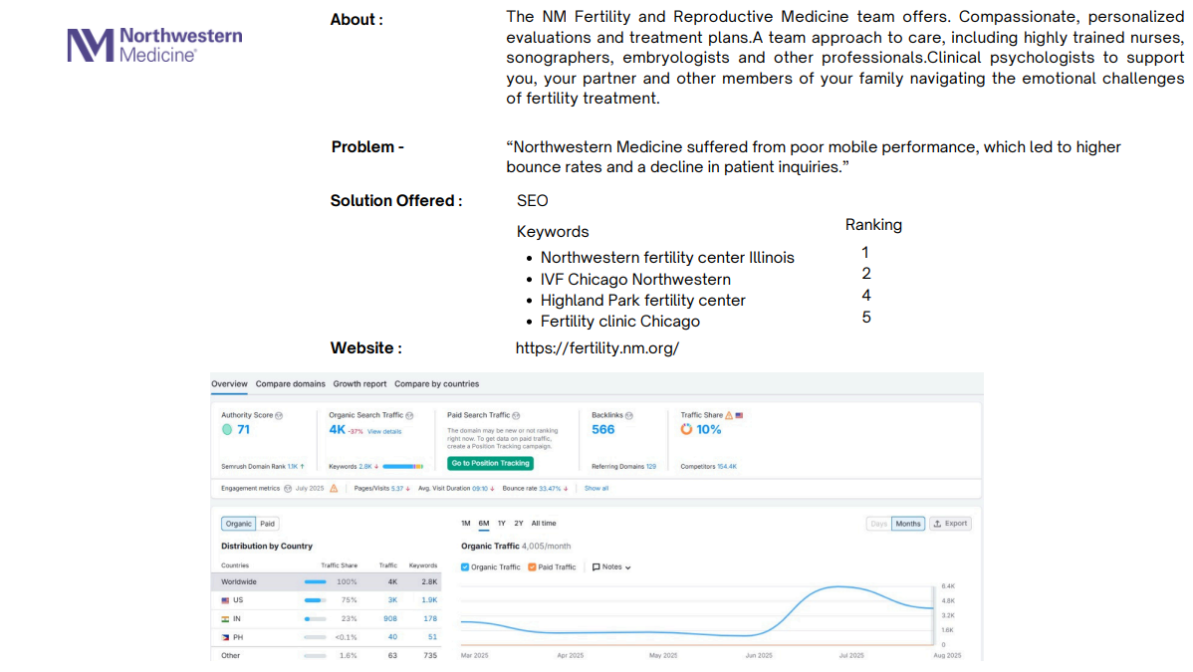Open US keywords value 1.9K
This screenshot has width=1193, height=672.
click(x=430, y=600)
